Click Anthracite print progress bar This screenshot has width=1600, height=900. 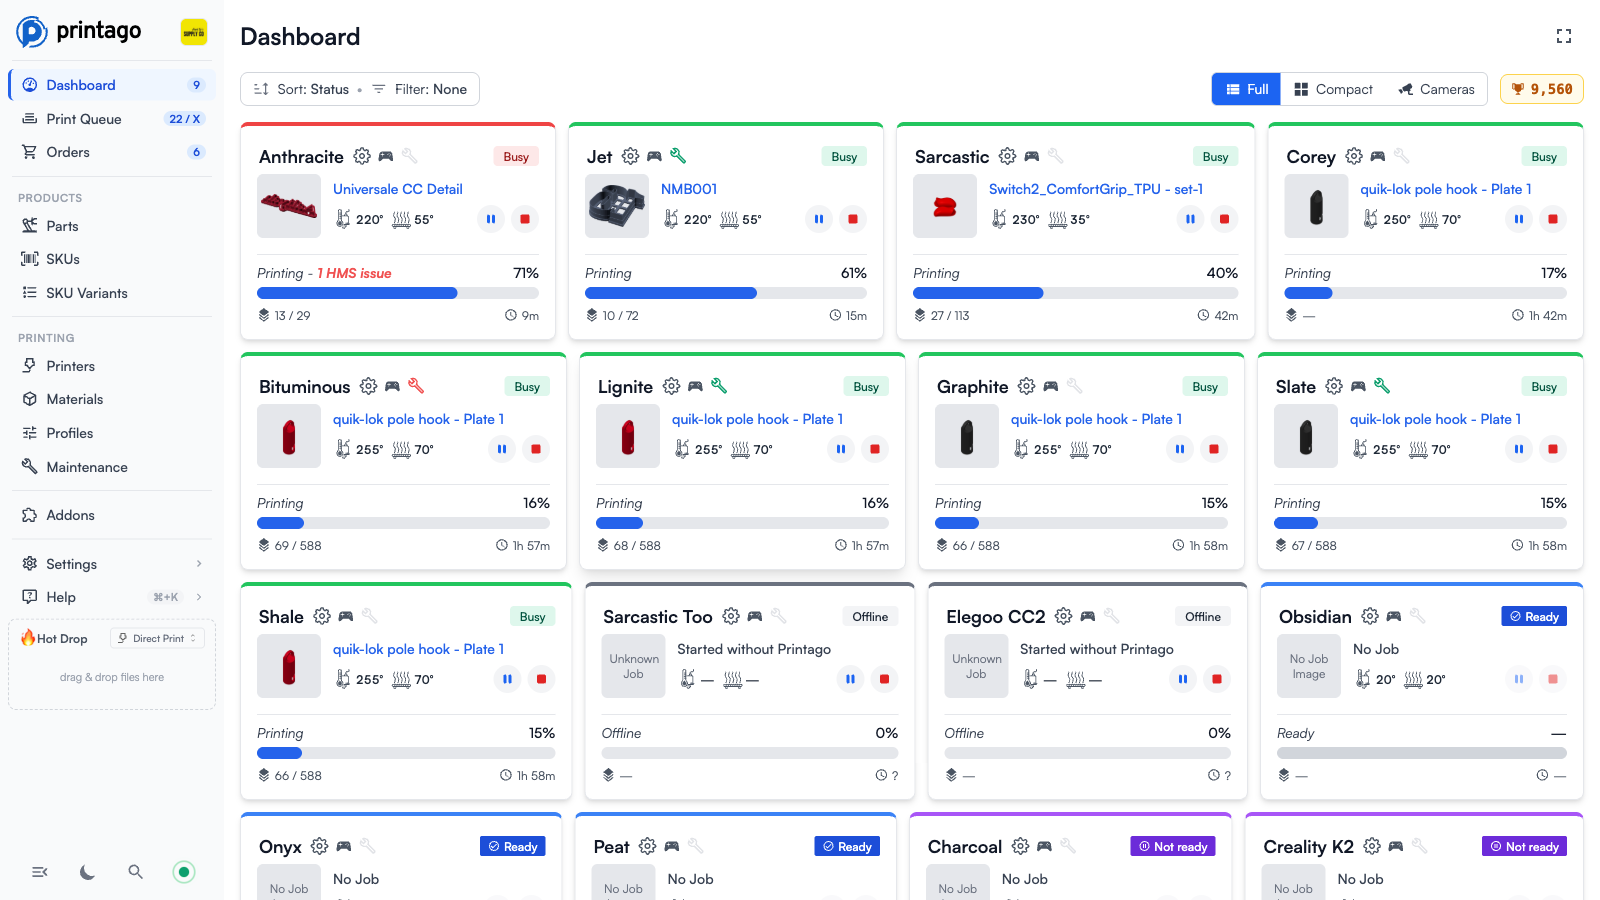pyautogui.click(x=398, y=293)
